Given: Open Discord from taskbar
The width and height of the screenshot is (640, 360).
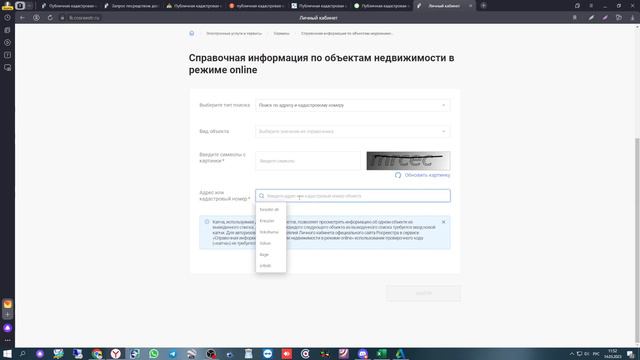Looking at the screenshot, I should [363, 353].
